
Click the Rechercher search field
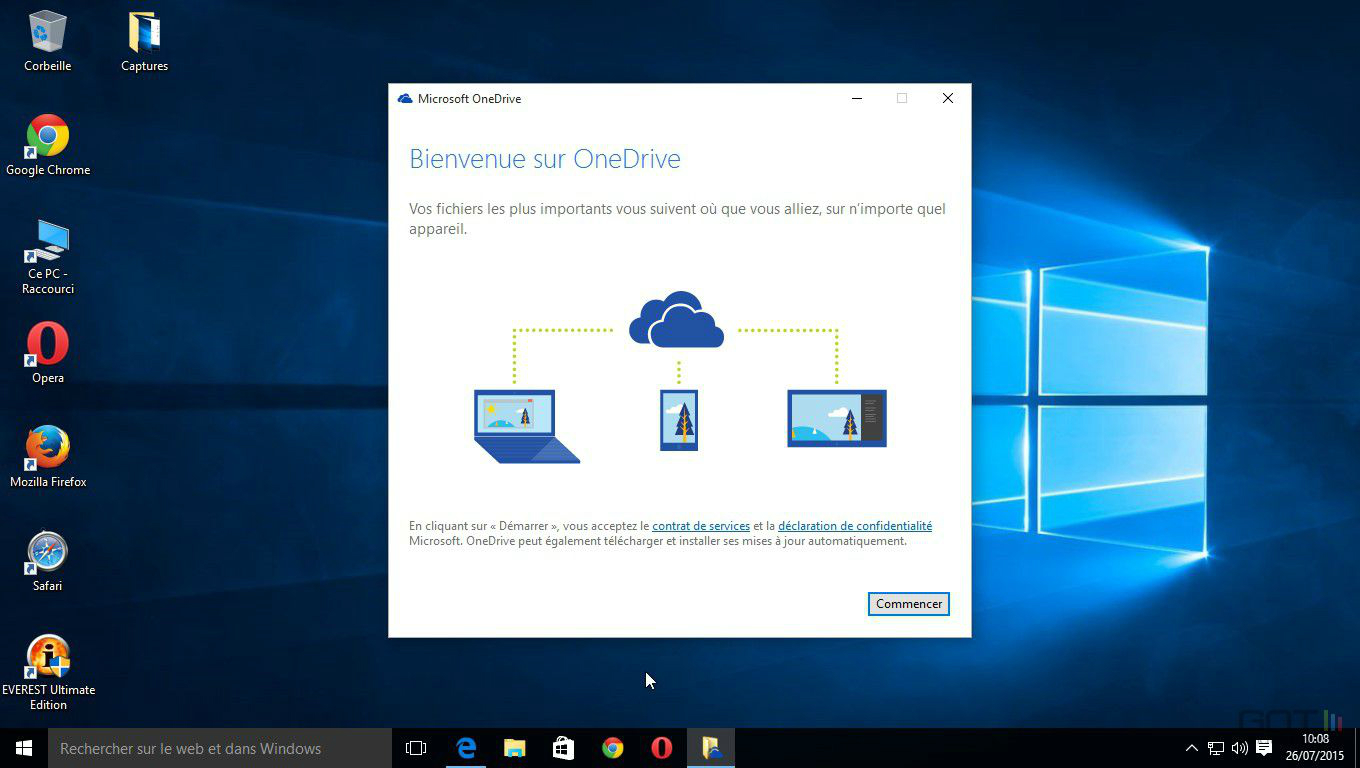point(200,748)
